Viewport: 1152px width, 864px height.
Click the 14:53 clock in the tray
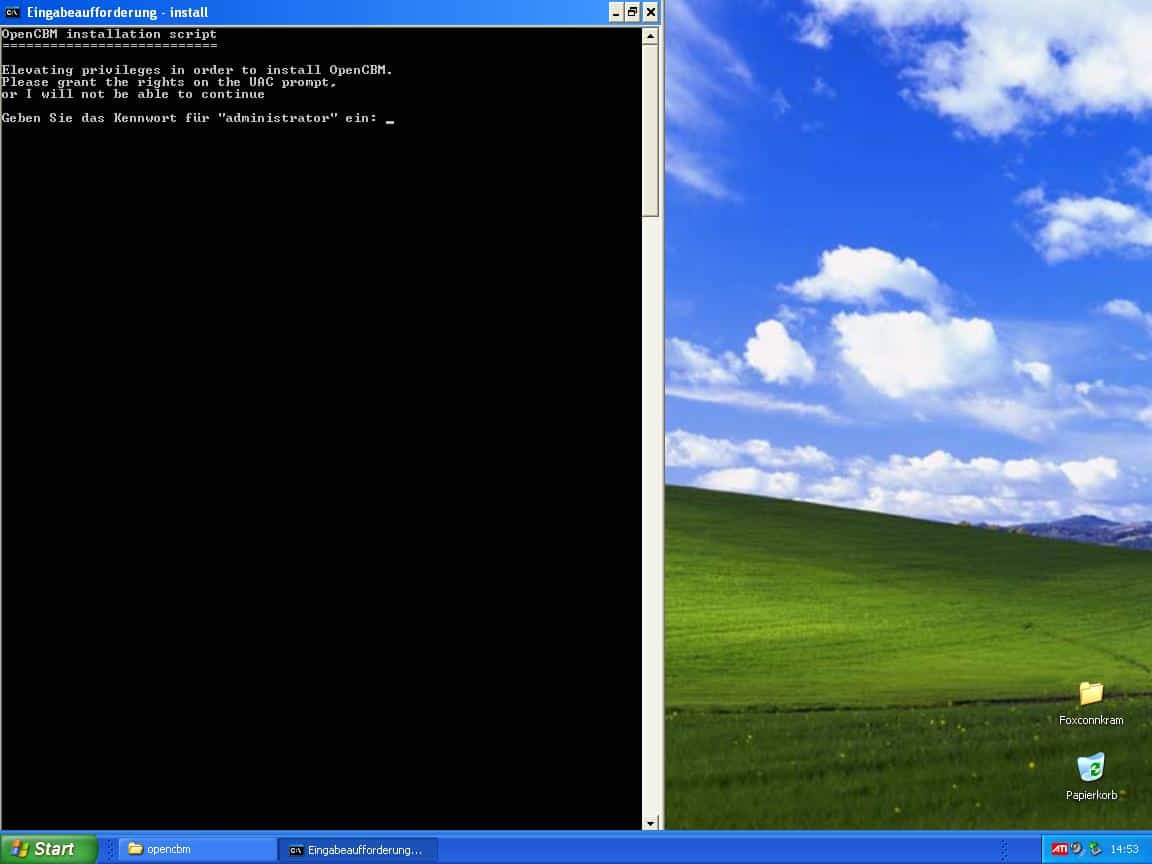[x=1124, y=849]
